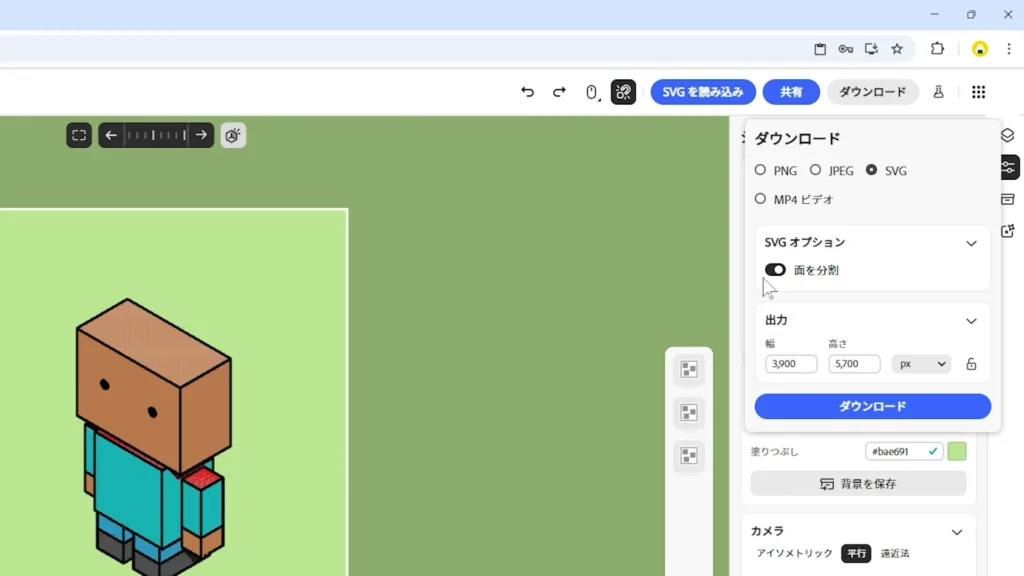This screenshot has height=576, width=1024.
Task: Rotate view with the left arrow
Action: coord(111,135)
